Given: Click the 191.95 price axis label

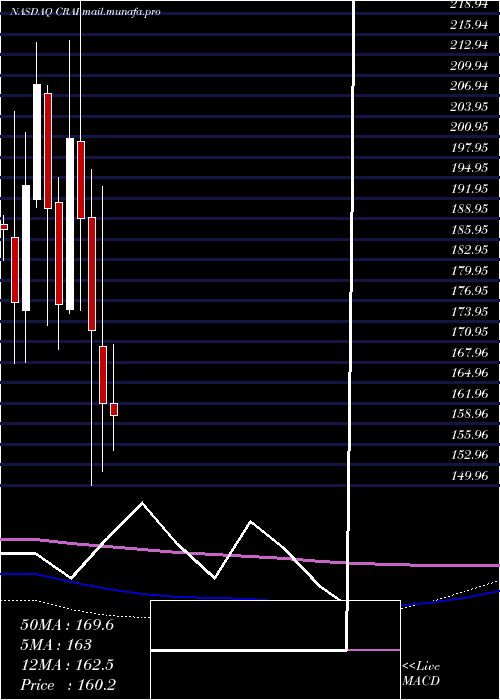Looking at the screenshot, I should (x=469, y=188).
